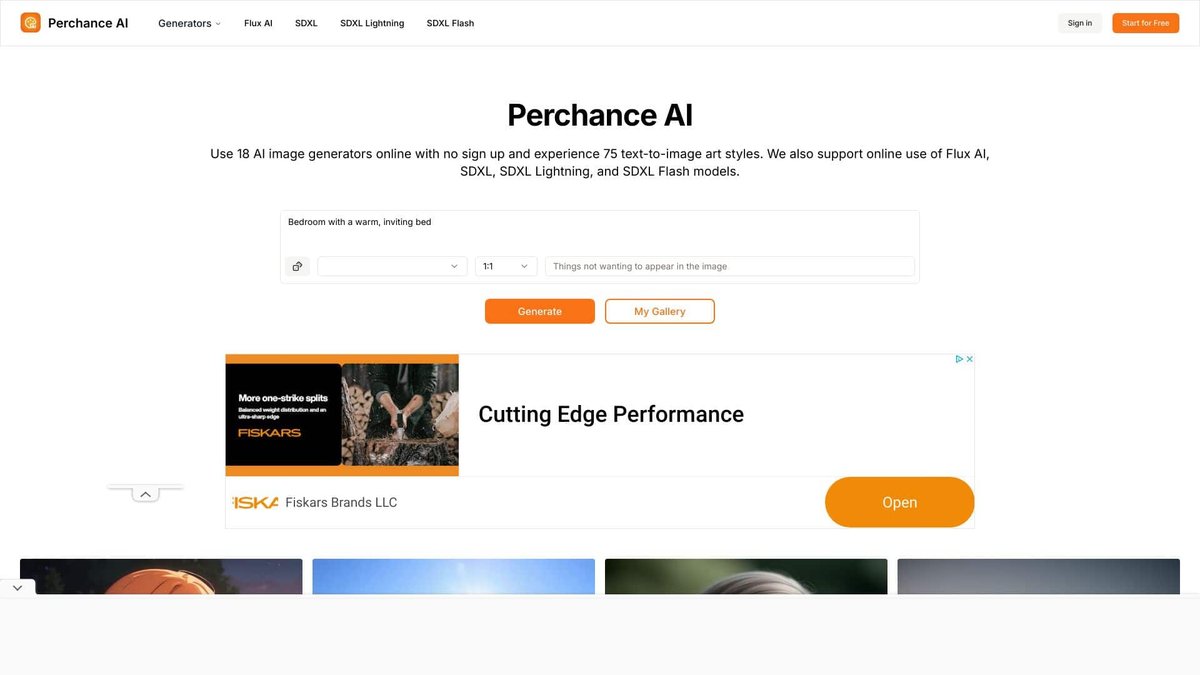Open the SDXL navigation item
1200x675 pixels.
305,22
